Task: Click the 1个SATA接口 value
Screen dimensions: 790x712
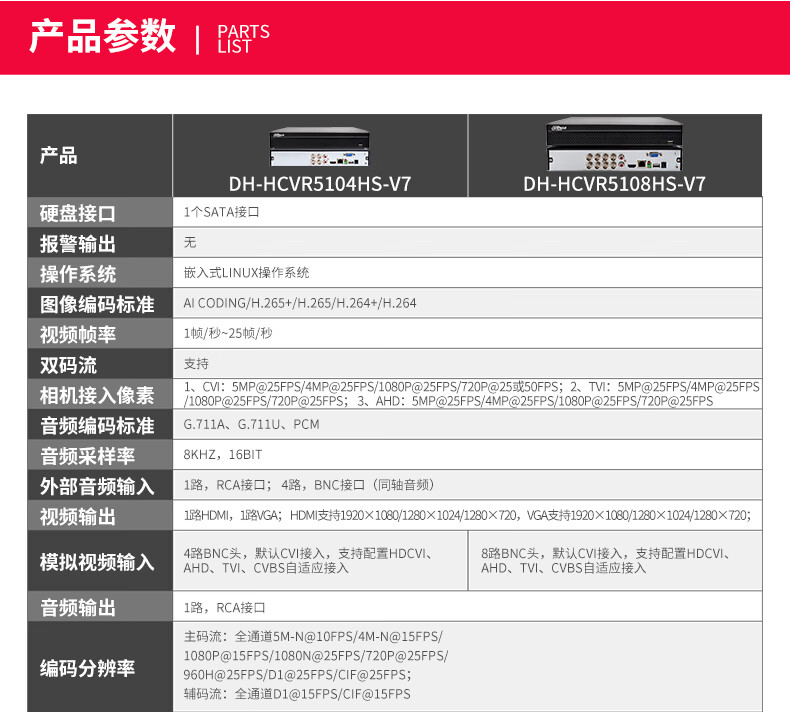Action: click(x=221, y=212)
